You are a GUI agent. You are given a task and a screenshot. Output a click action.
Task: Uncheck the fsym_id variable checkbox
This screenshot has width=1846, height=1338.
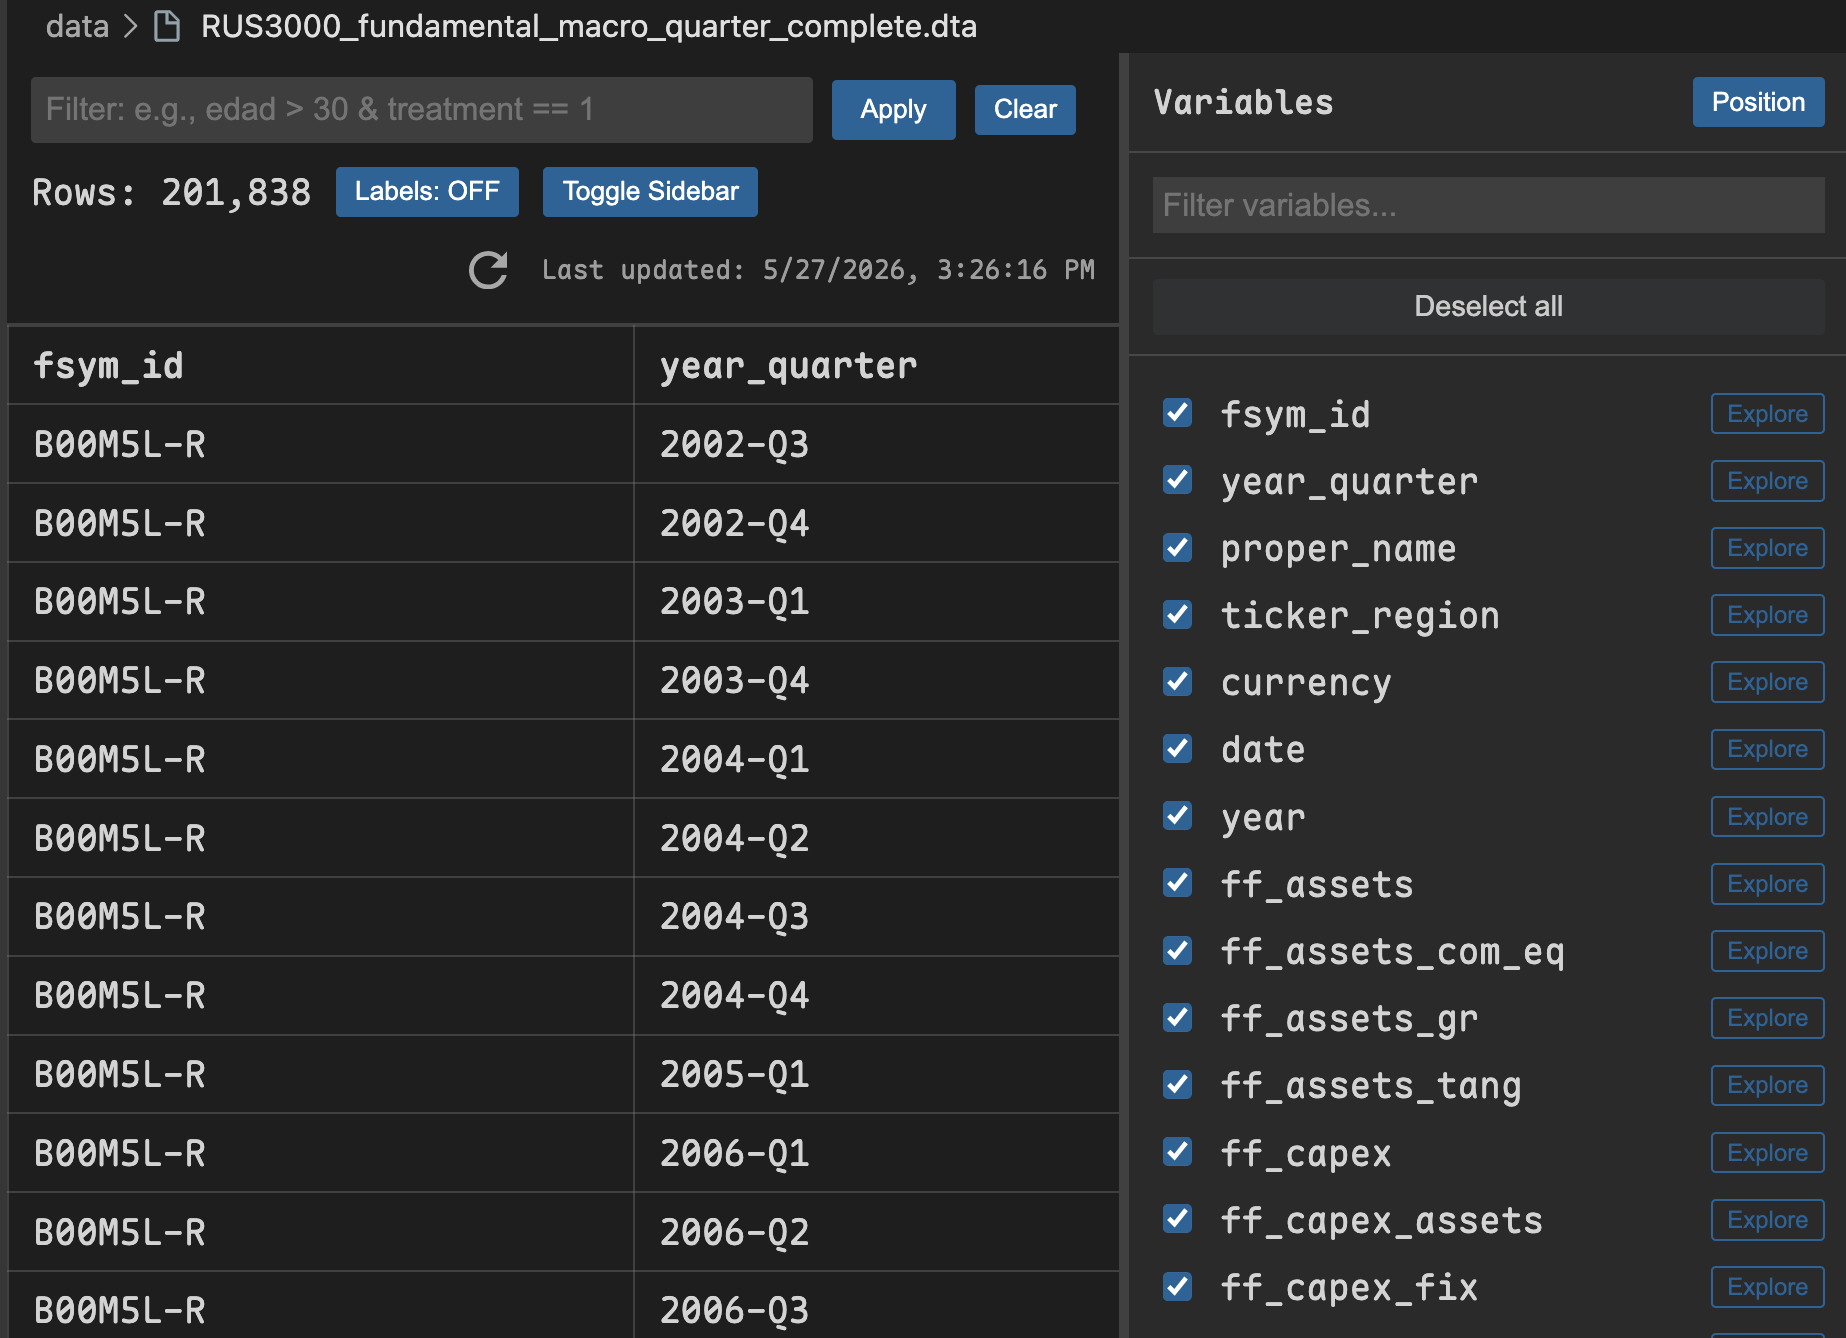(x=1178, y=413)
